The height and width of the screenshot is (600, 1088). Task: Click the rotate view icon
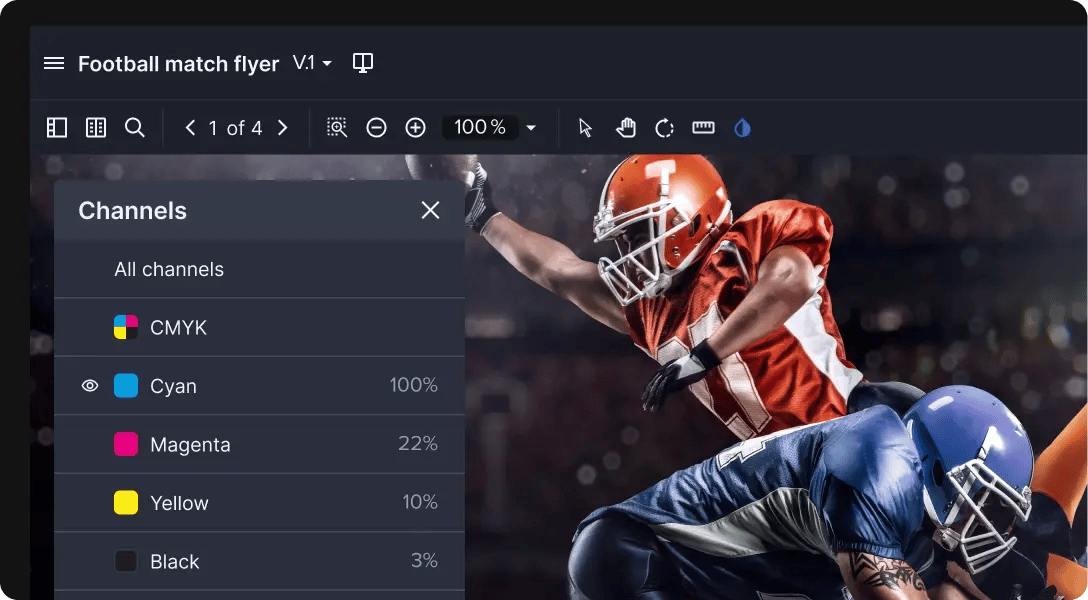664,127
